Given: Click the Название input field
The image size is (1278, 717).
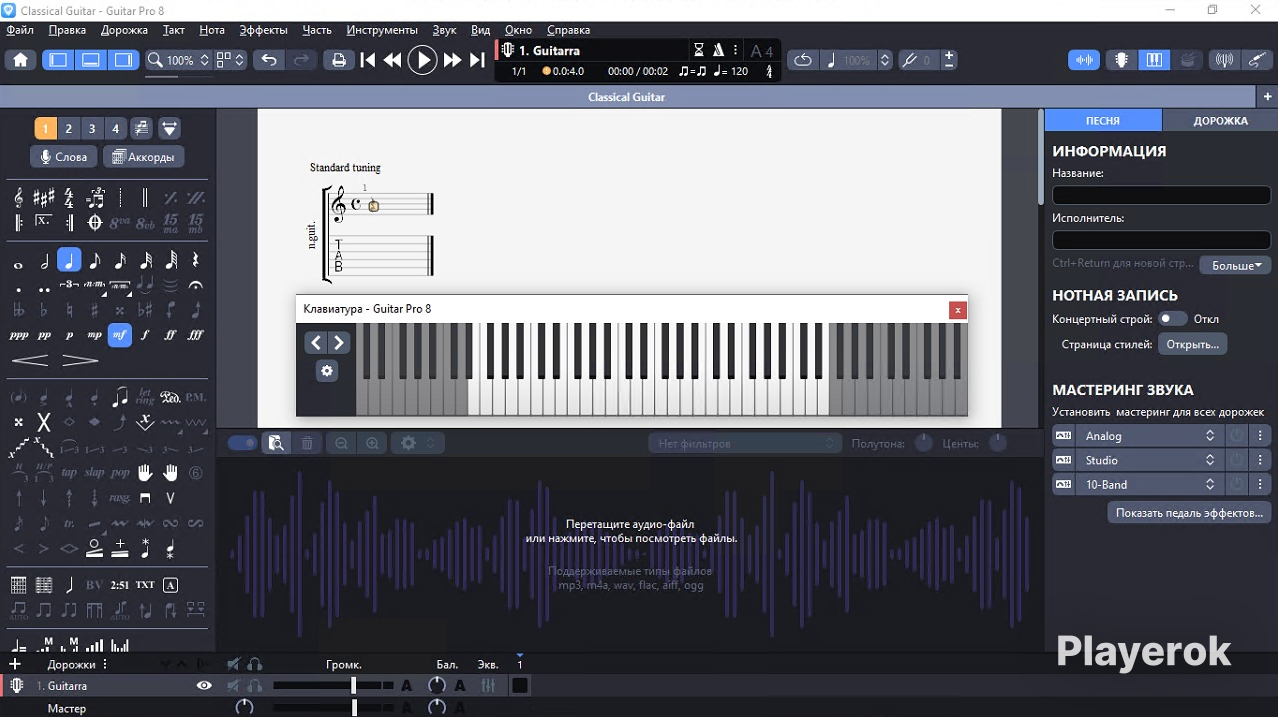Looking at the screenshot, I should coord(1161,195).
